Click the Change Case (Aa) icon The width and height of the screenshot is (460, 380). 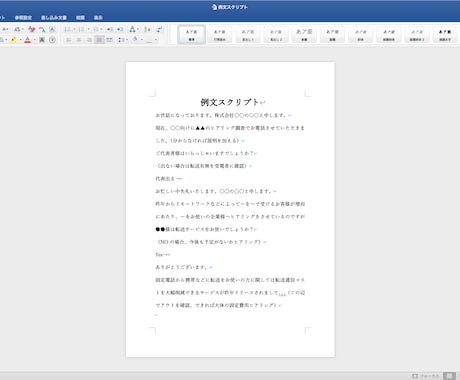point(17,30)
